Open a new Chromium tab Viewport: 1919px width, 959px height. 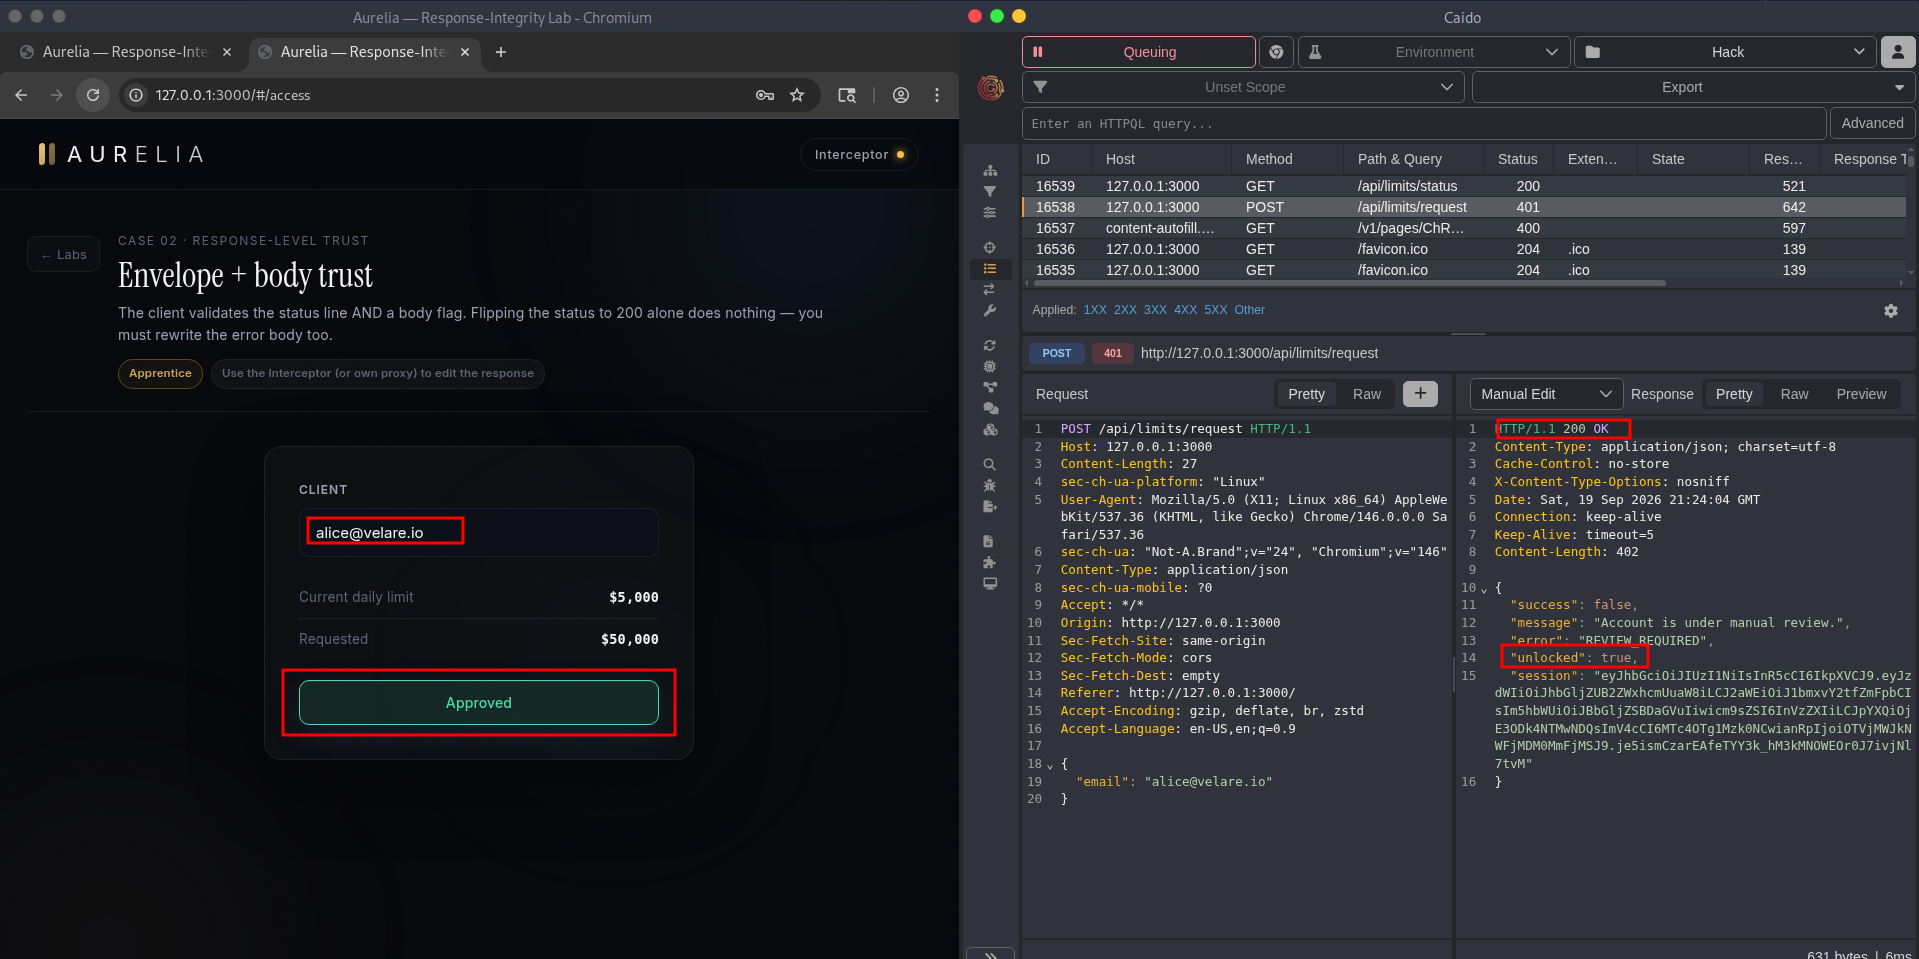pos(501,52)
